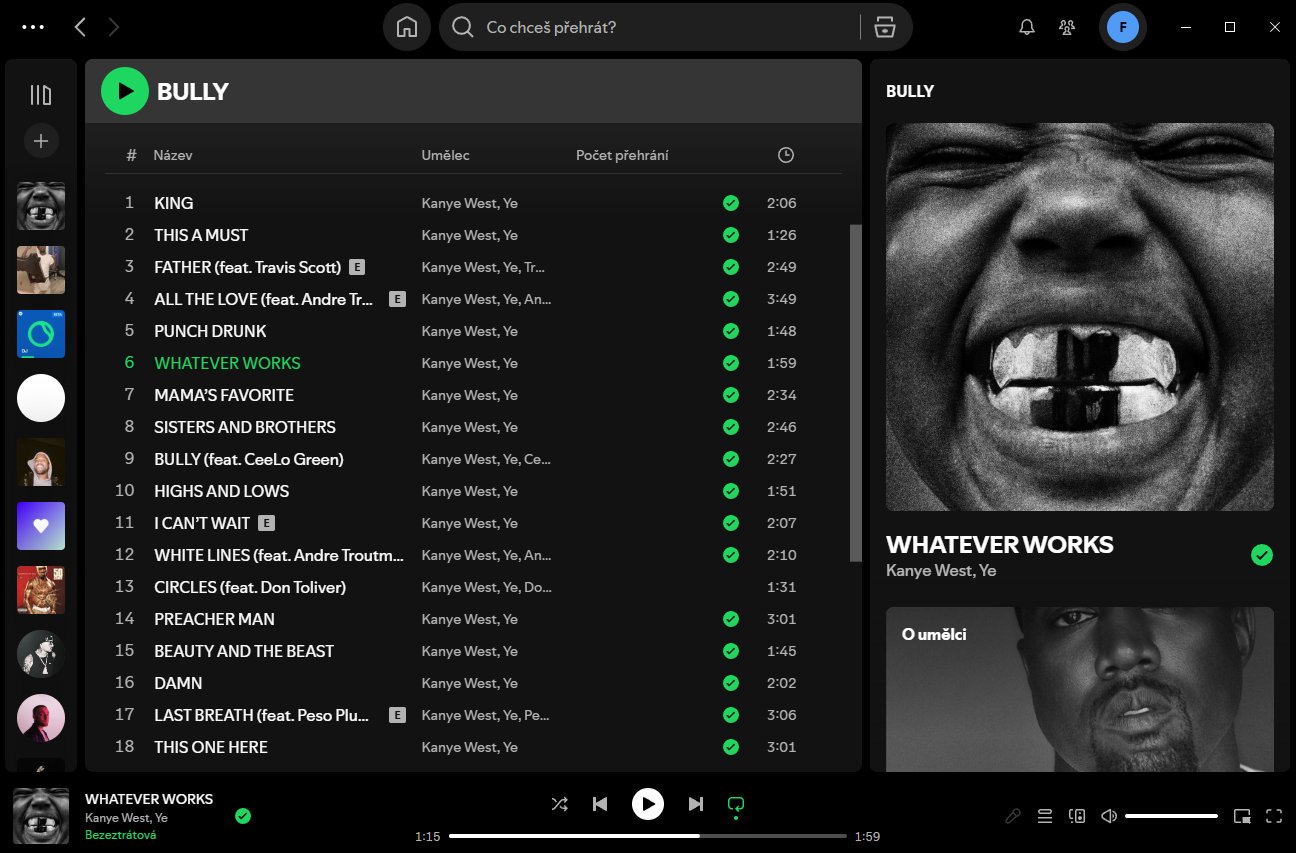Collapse the Your Library sidebar icon
1296x853 pixels.
(x=41, y=95)
